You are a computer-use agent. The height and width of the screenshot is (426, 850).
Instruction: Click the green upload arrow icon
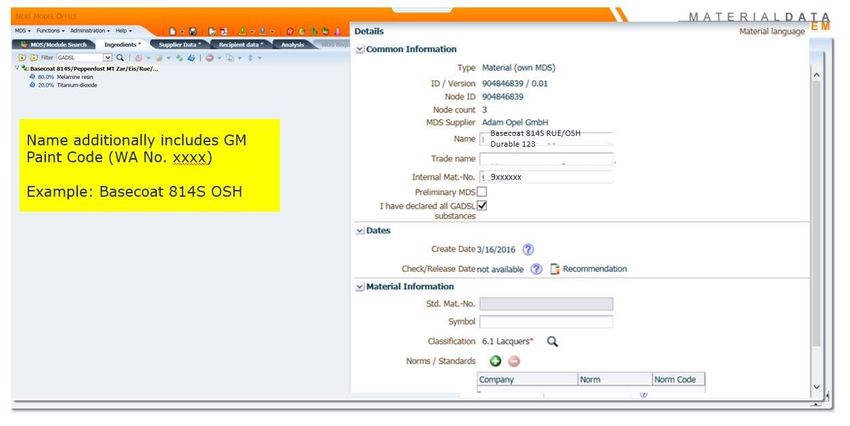[x=242, y=31]
